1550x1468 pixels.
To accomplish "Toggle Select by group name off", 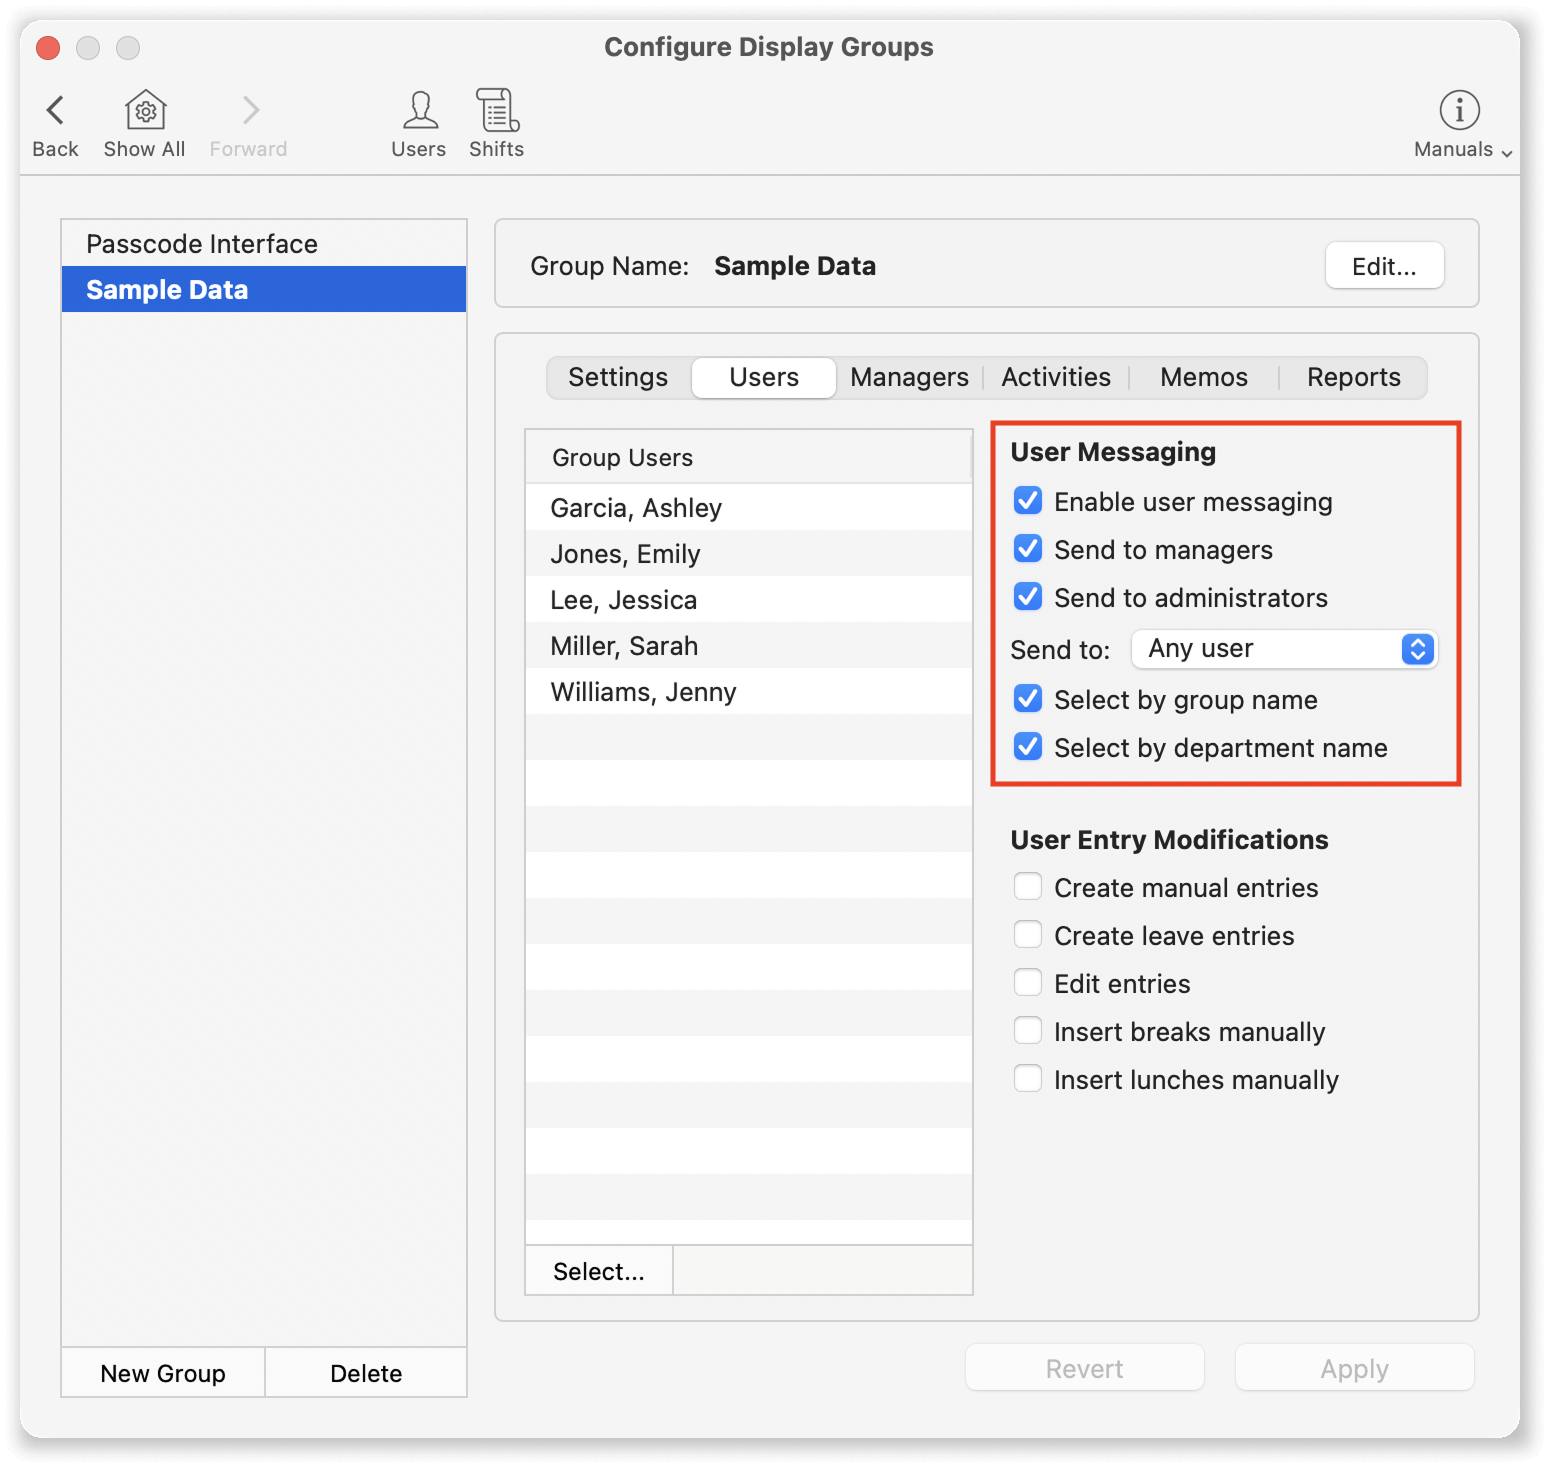I will 1027,698.
